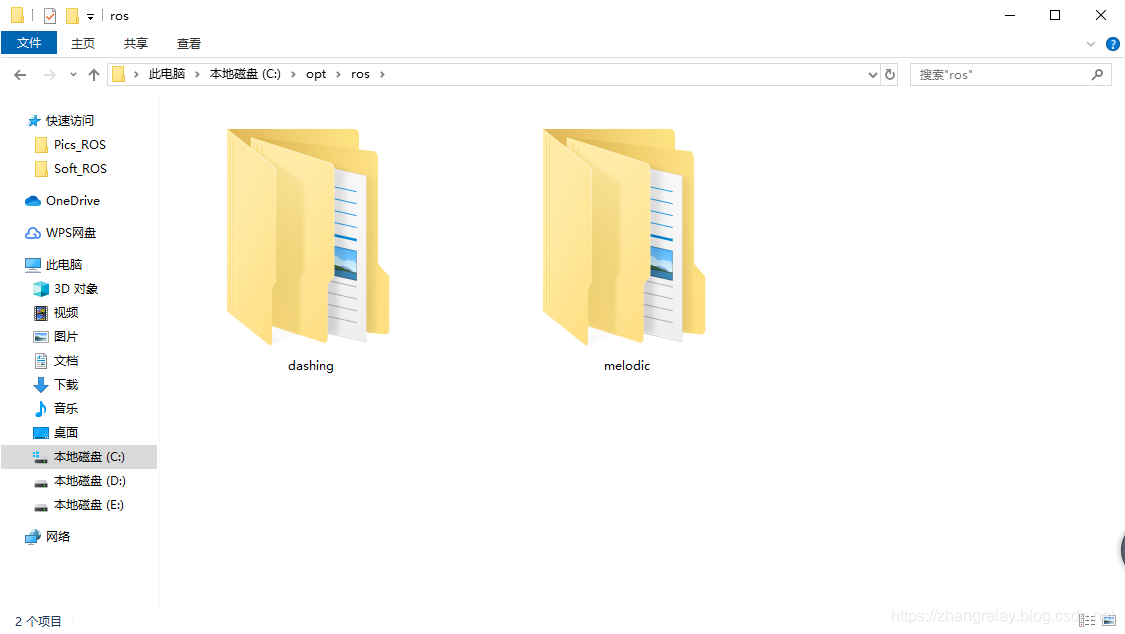The image size is (1125, 634).
Task: Refresh the ros folder view
Action: 890,75
